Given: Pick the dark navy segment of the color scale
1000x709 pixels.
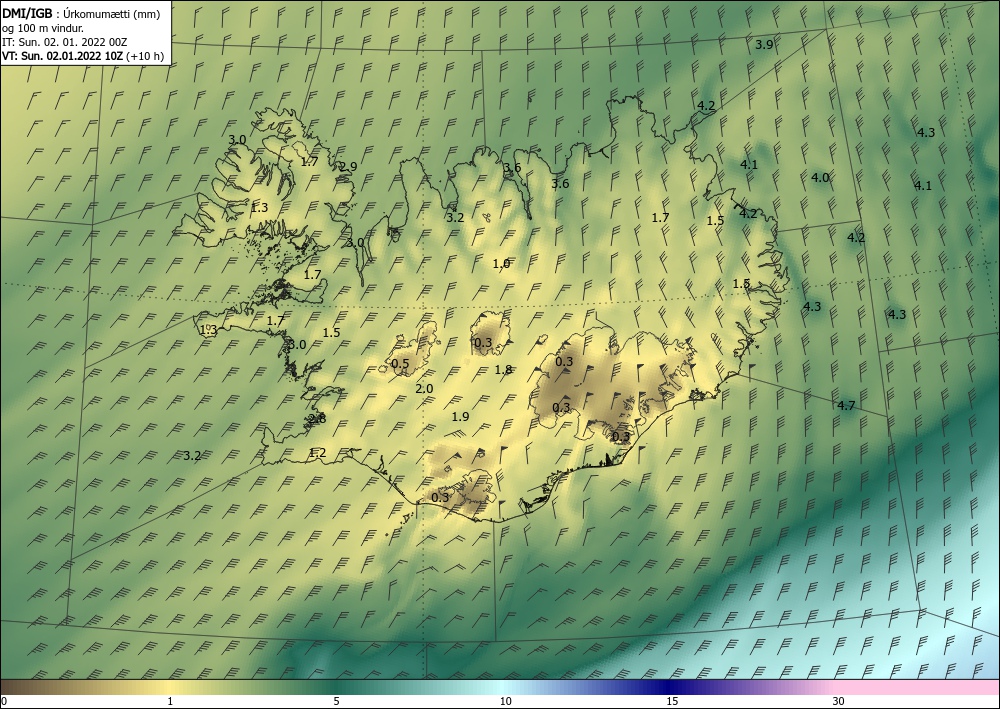Looking at the screenshot, I should pos(670,687).
